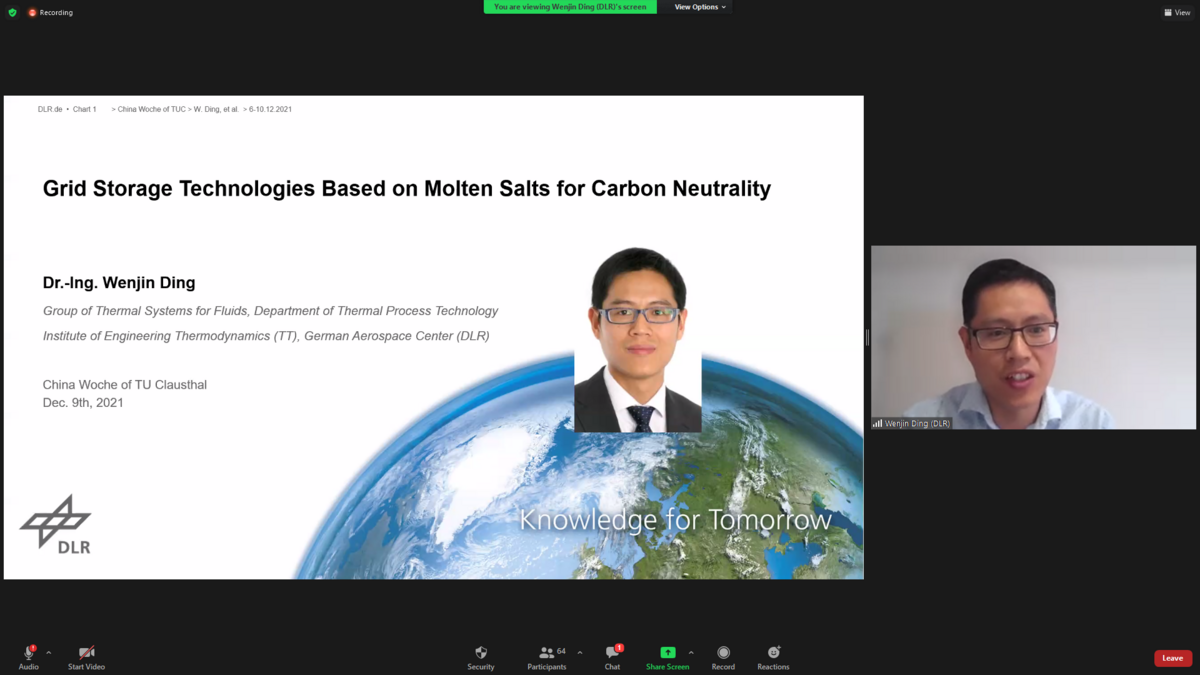
Task: Click "Institute of Engineering Thermodynamics (TT)" line
Action: (266, 336)
